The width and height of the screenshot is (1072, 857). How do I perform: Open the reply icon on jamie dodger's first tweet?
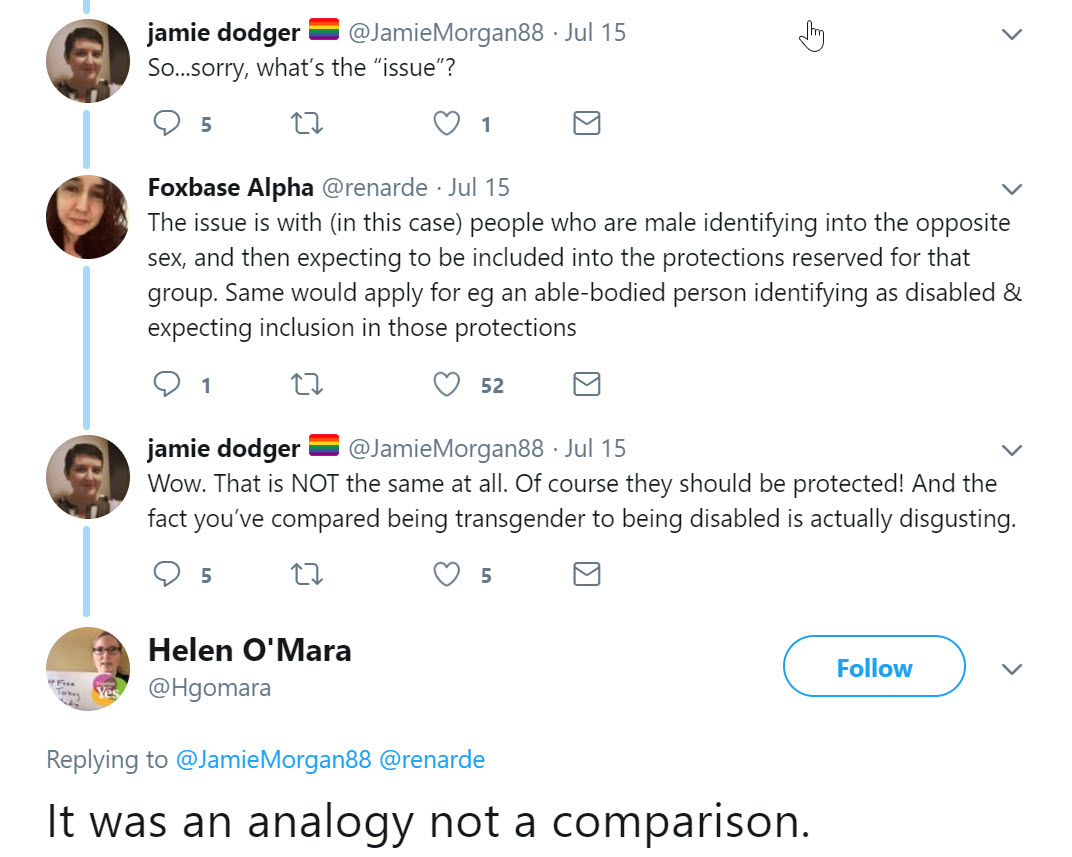click(166, 123)
